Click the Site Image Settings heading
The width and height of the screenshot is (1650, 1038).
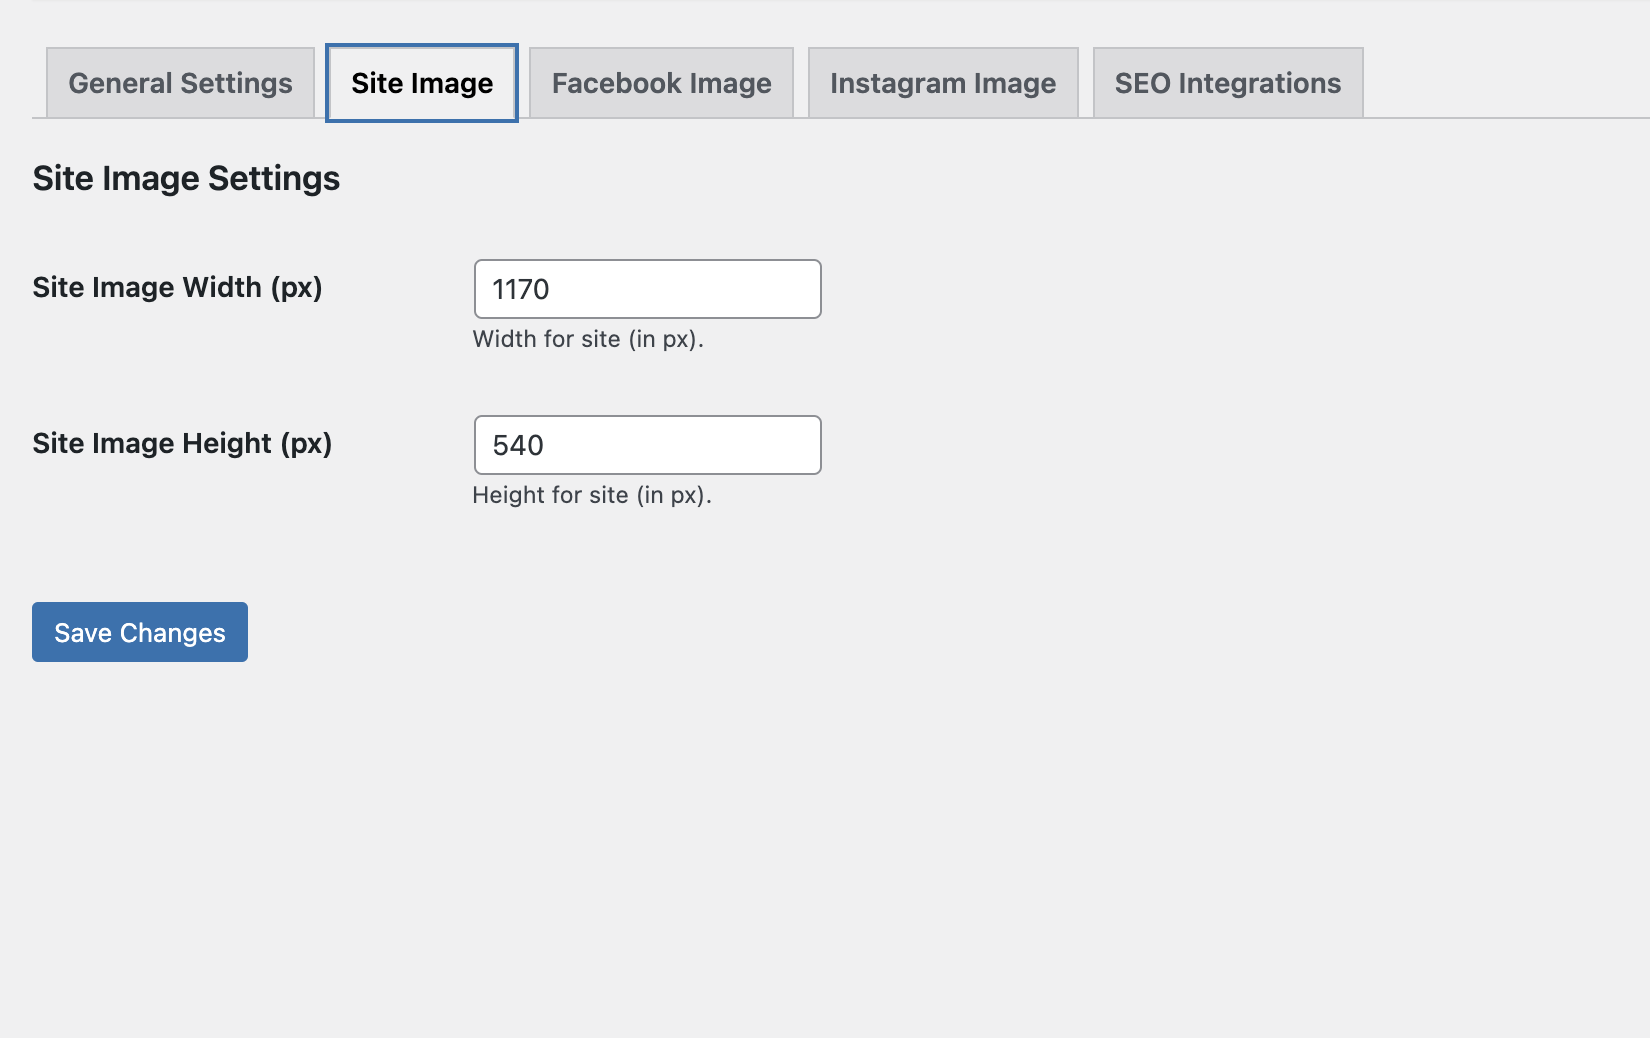tap(186, 178)
